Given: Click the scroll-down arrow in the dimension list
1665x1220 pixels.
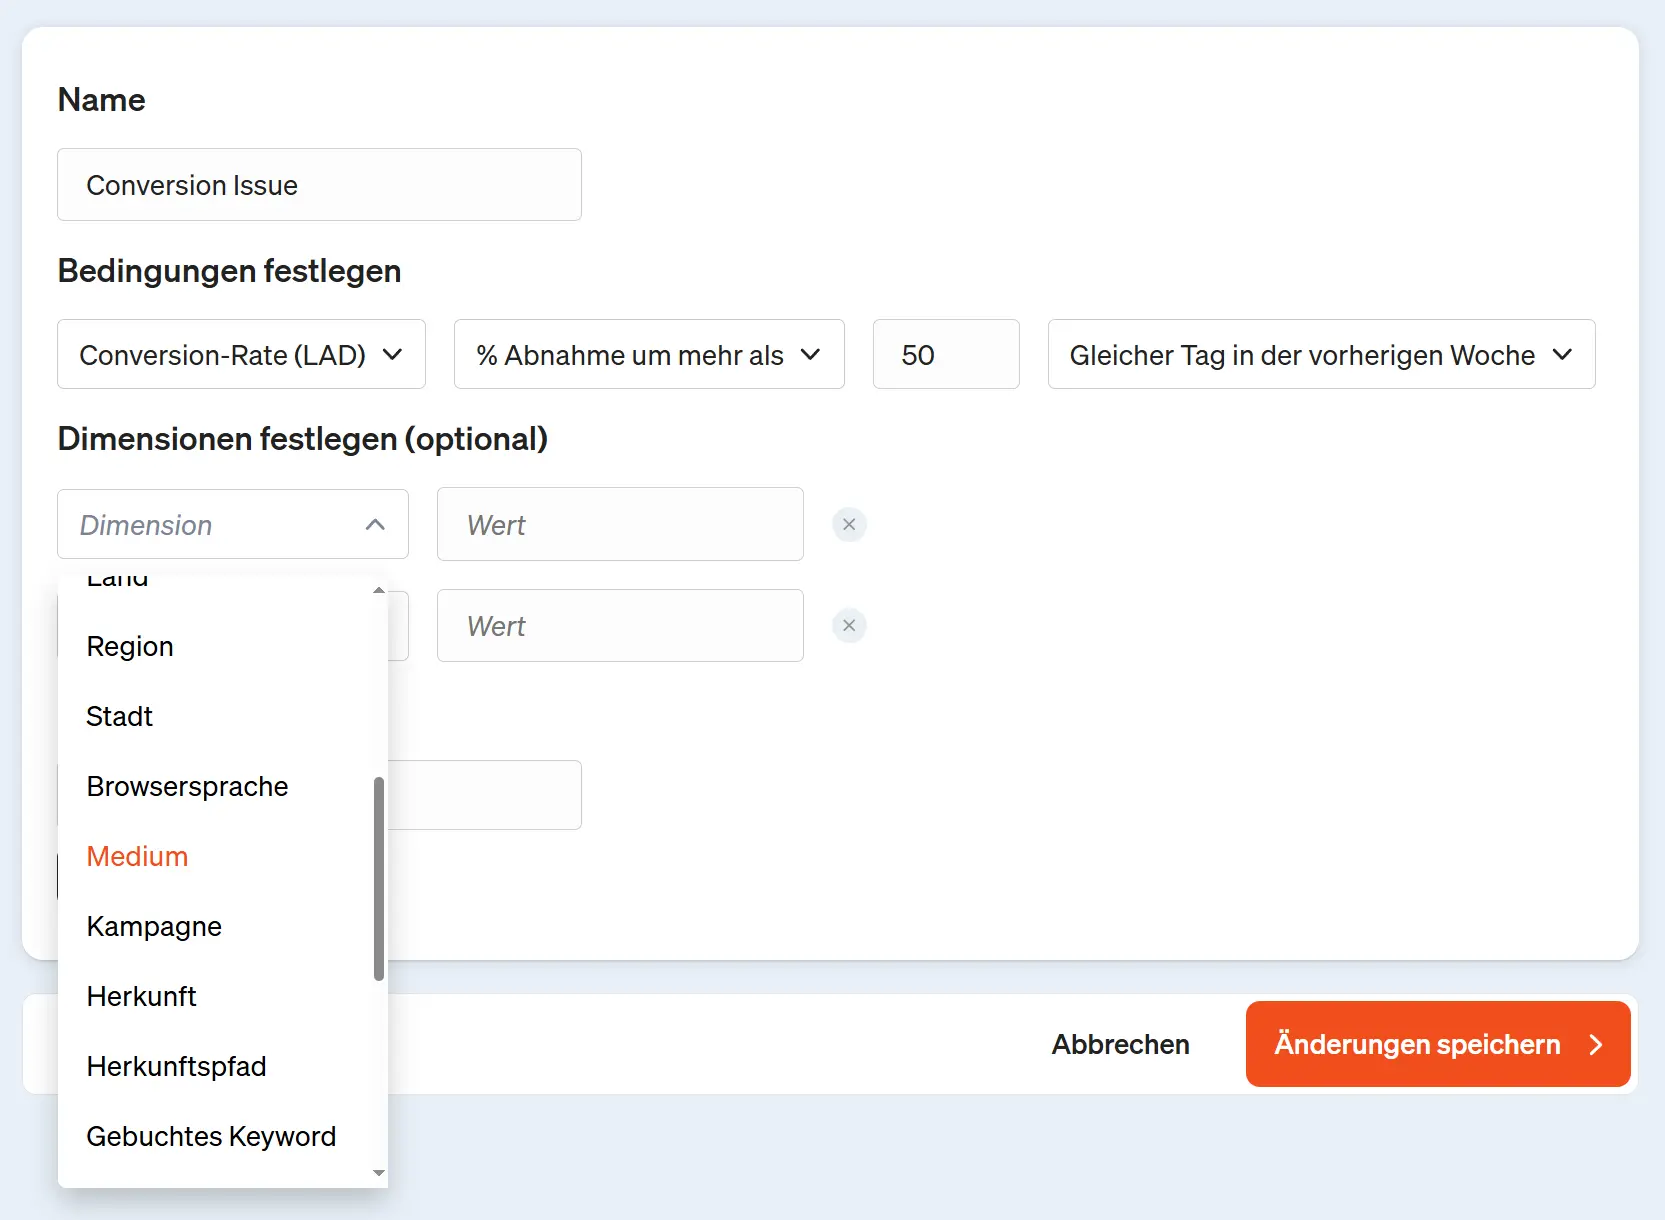Looking at the screenshot, I should point(378,1173).
